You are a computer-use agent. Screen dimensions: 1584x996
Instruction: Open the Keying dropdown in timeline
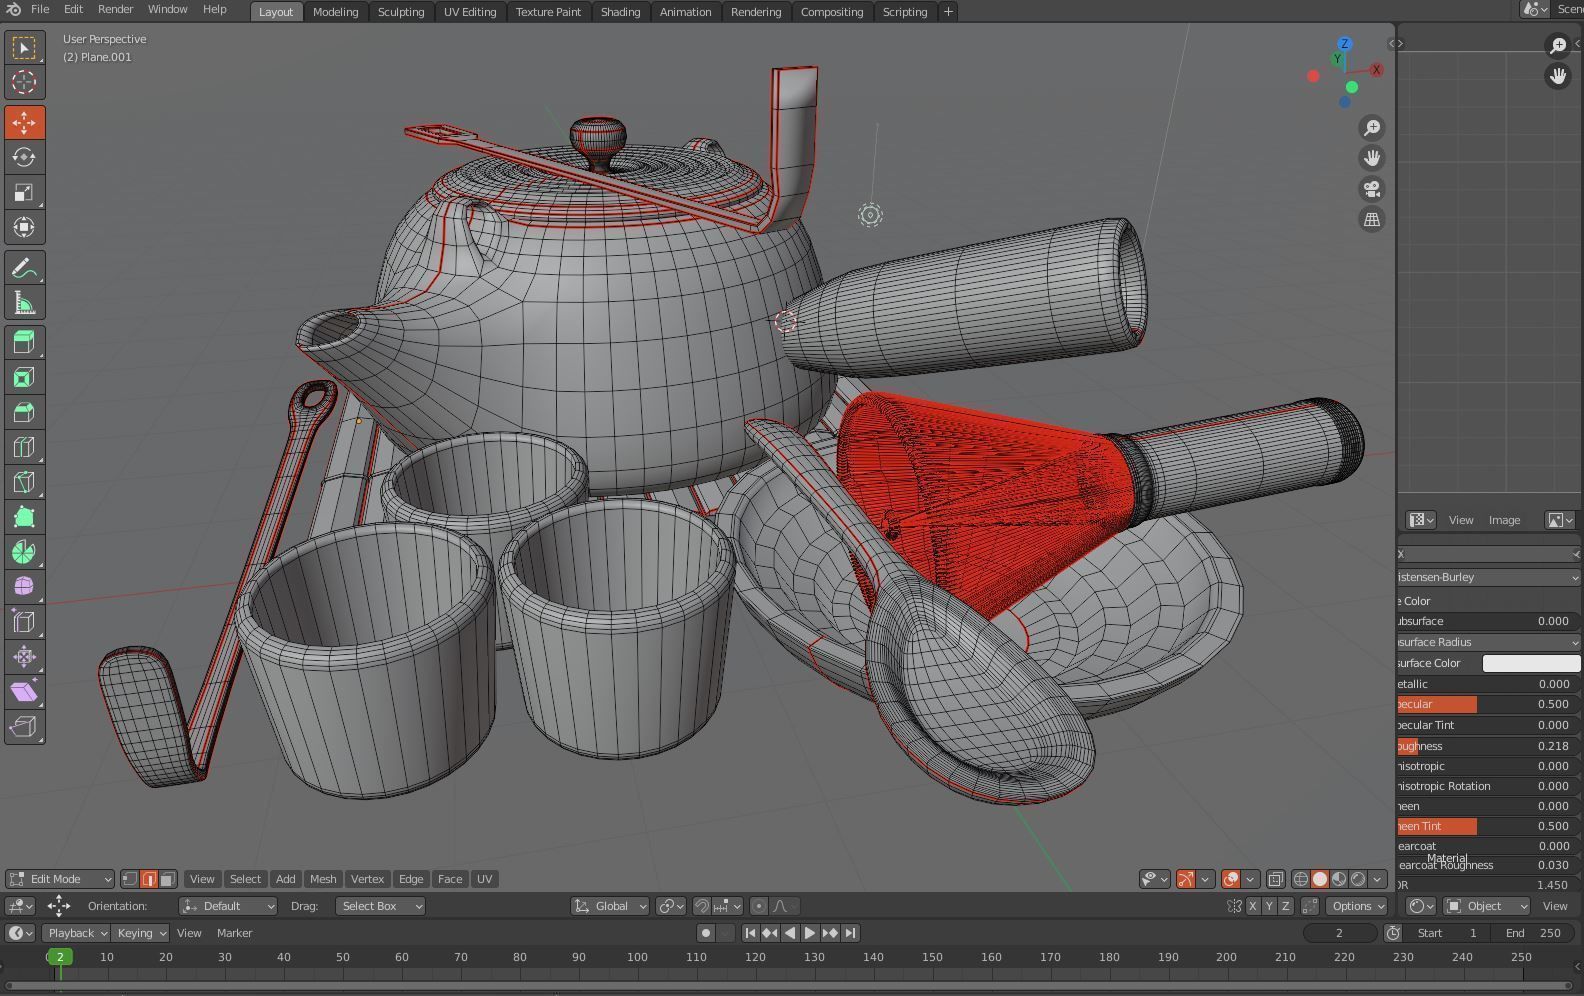[x=140, y=933]
